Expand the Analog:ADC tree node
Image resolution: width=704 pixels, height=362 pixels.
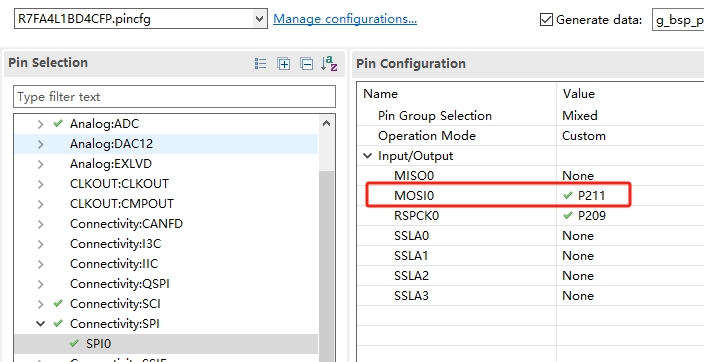click(40, 124)
